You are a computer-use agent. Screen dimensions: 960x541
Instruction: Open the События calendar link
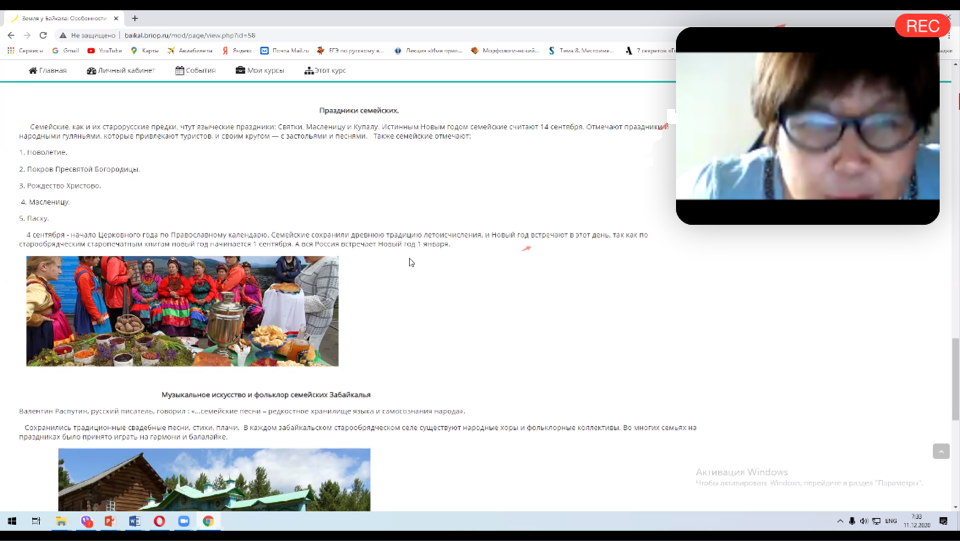[195, 70]
